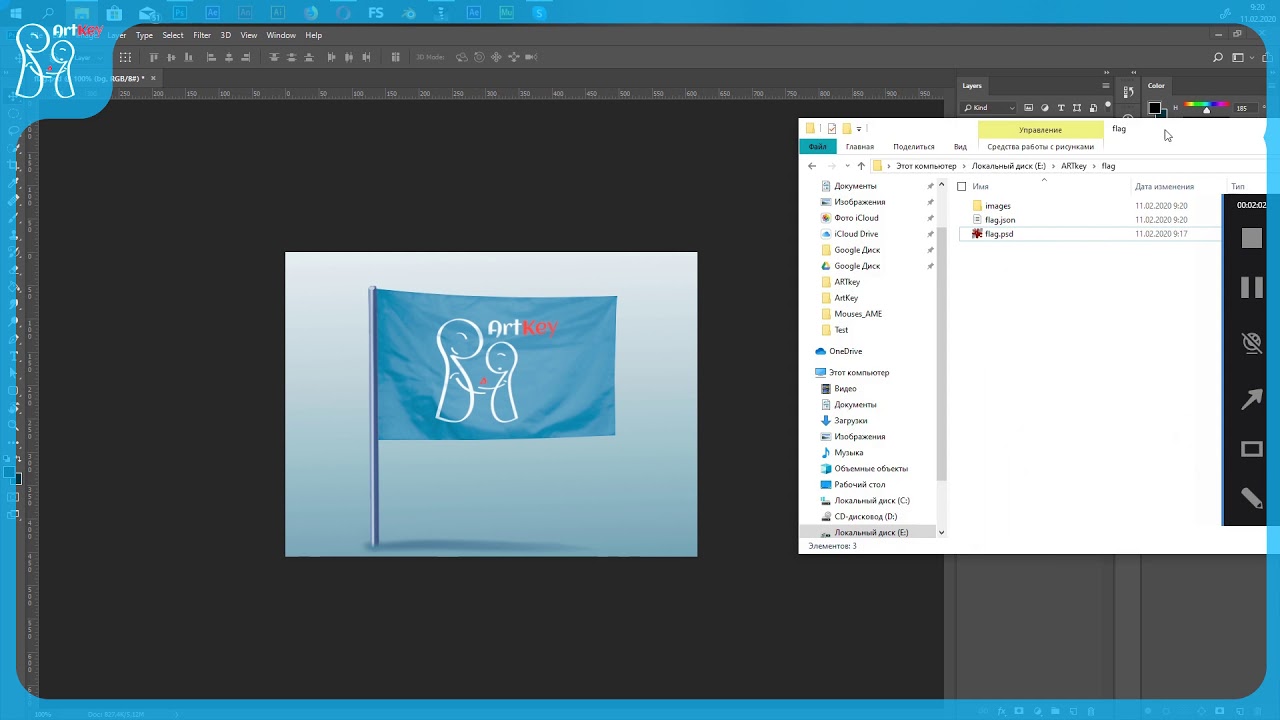This screenshot has width=1280, height=720.
Task: Open the Skype icon in the taskbar
Action: click(x=539, y=13)
